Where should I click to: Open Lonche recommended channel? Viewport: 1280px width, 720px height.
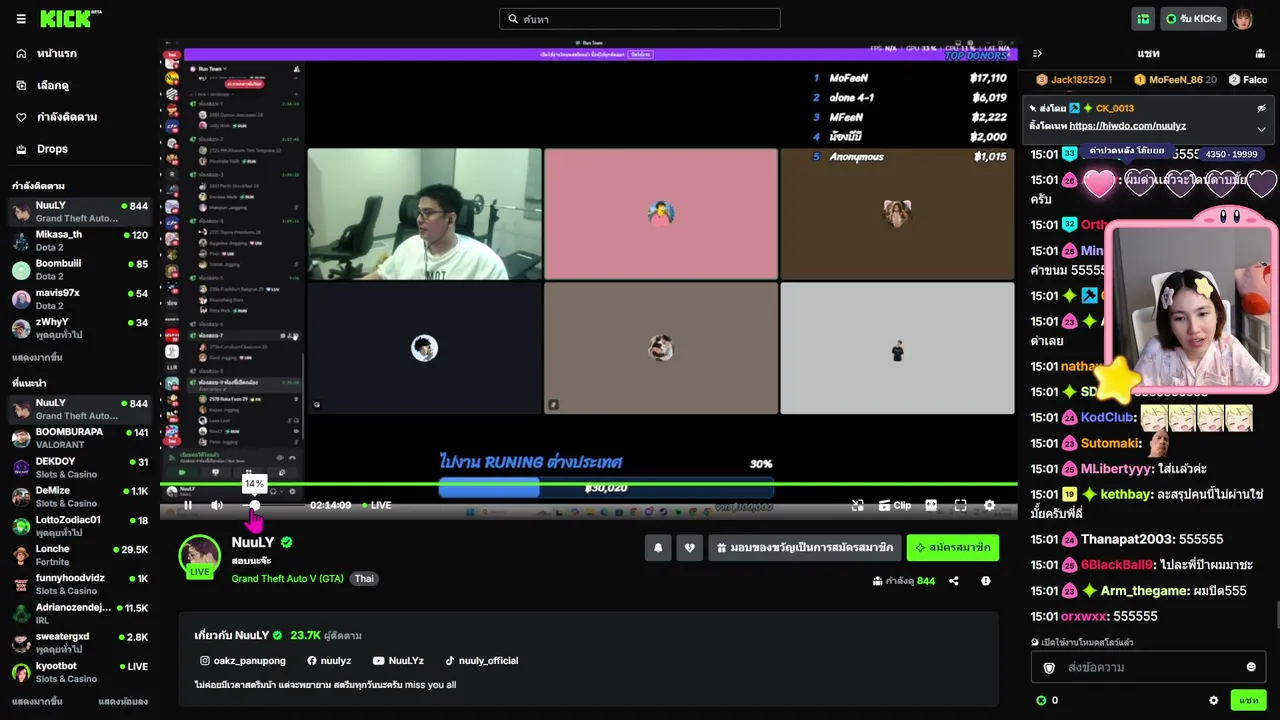coord(80,555)
